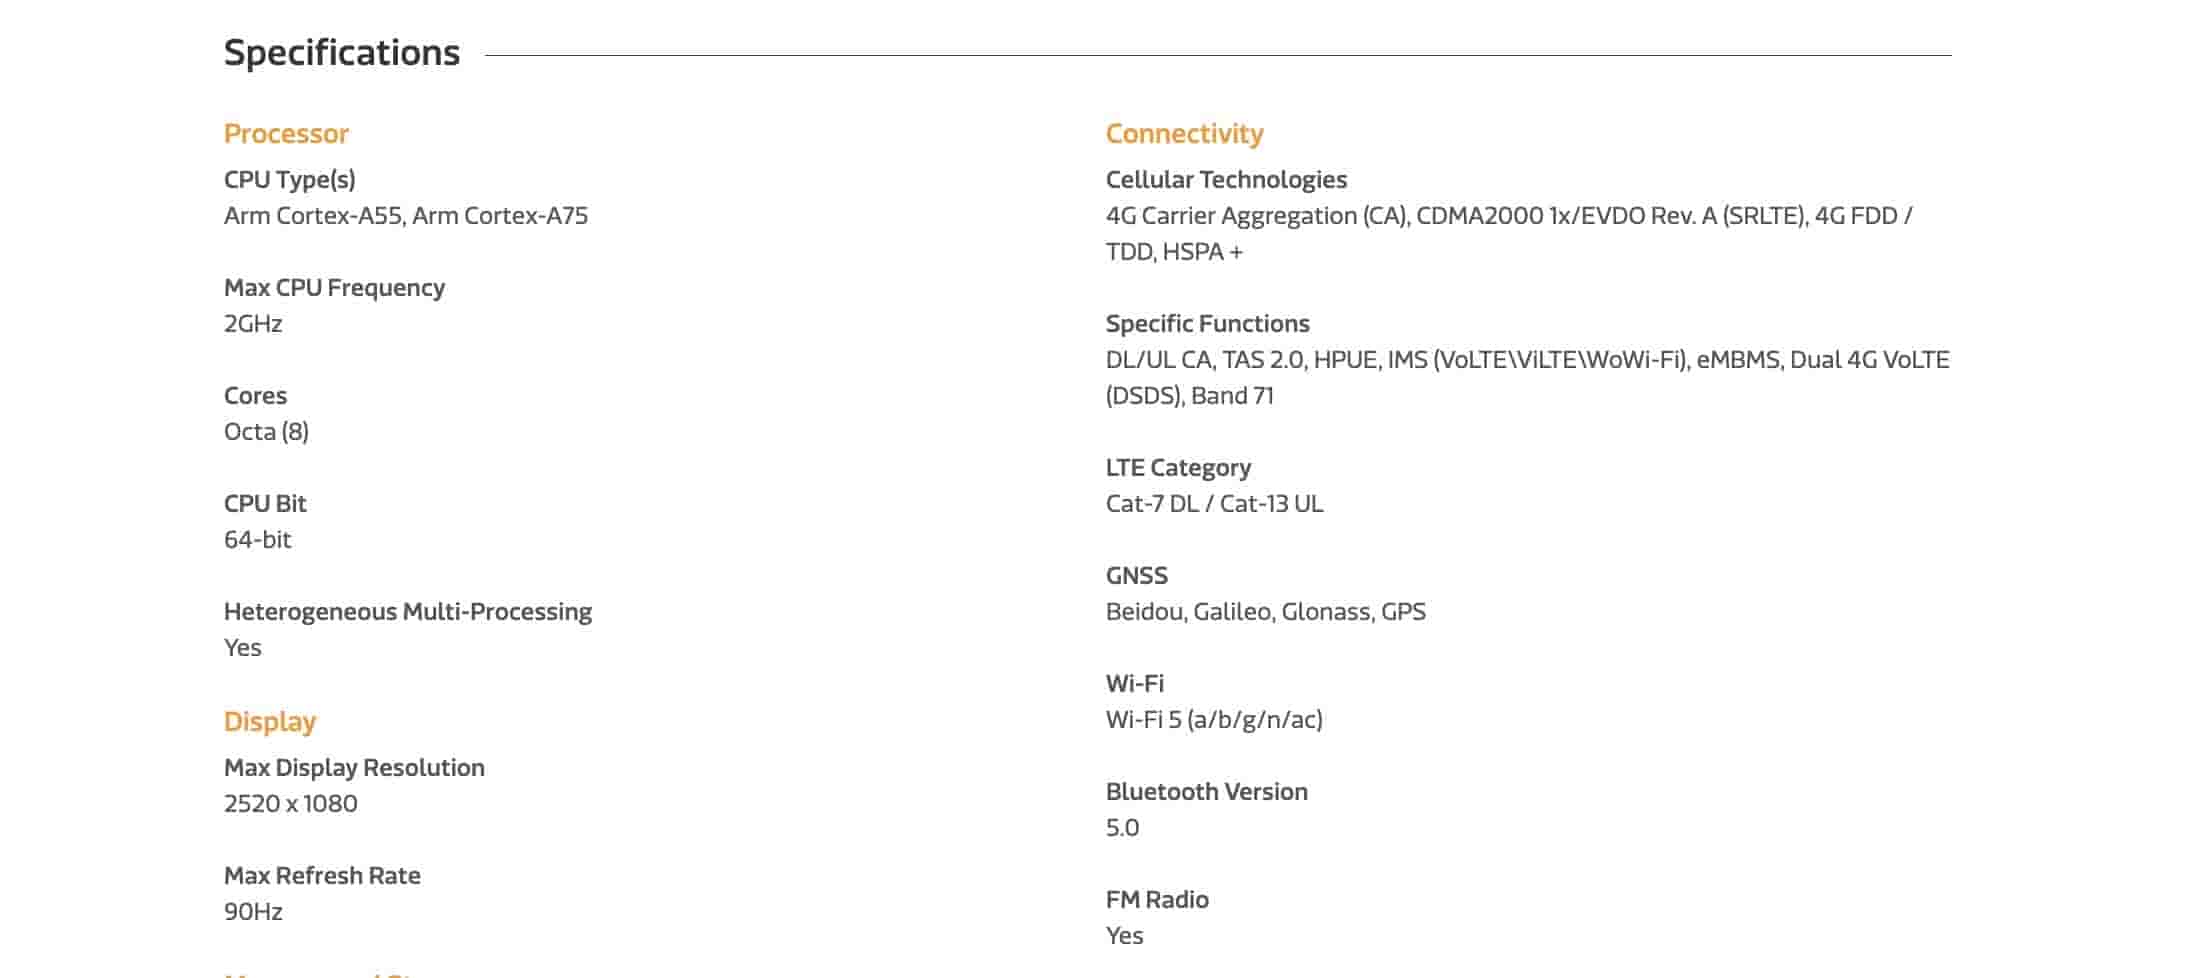Screen dimensions: 2206x978
Task: Select the 90Hz refresh rate value
Action: [253, 912]
